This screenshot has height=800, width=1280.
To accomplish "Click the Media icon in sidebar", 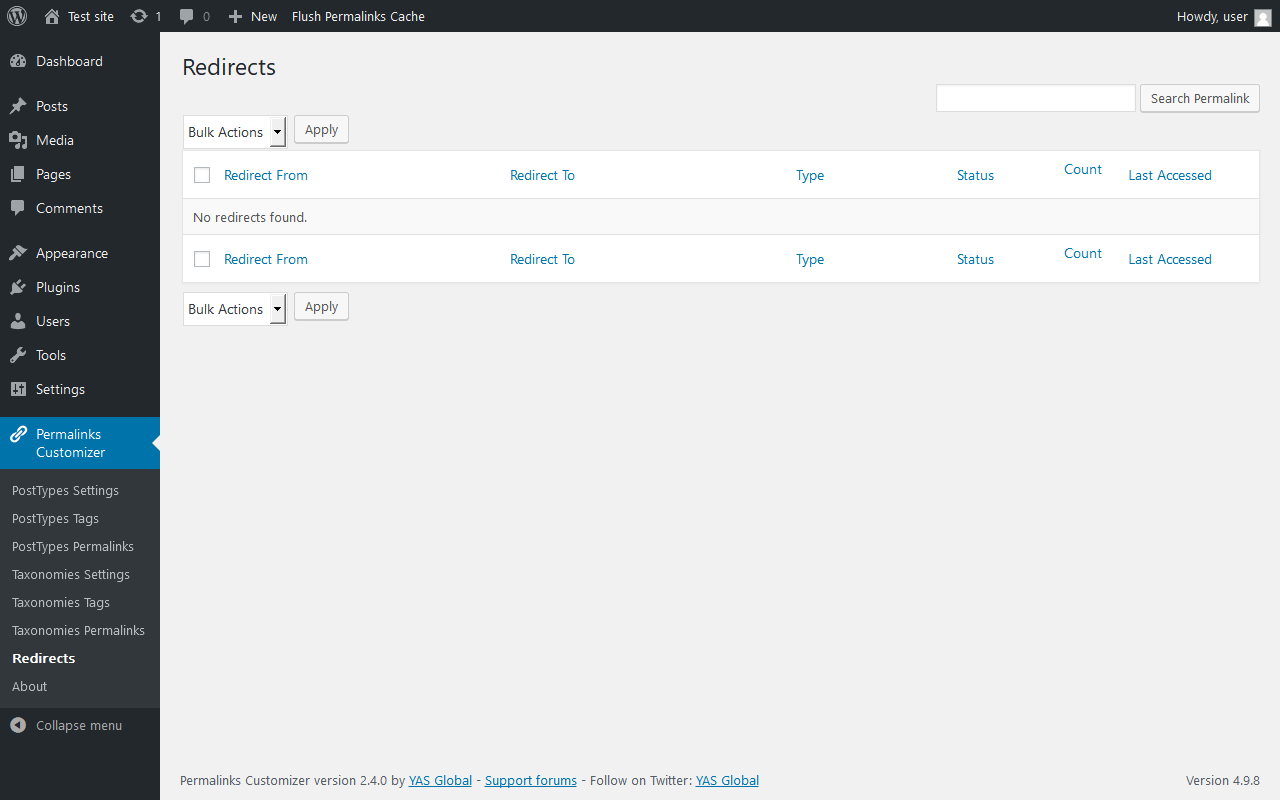I will click(18, 140).
